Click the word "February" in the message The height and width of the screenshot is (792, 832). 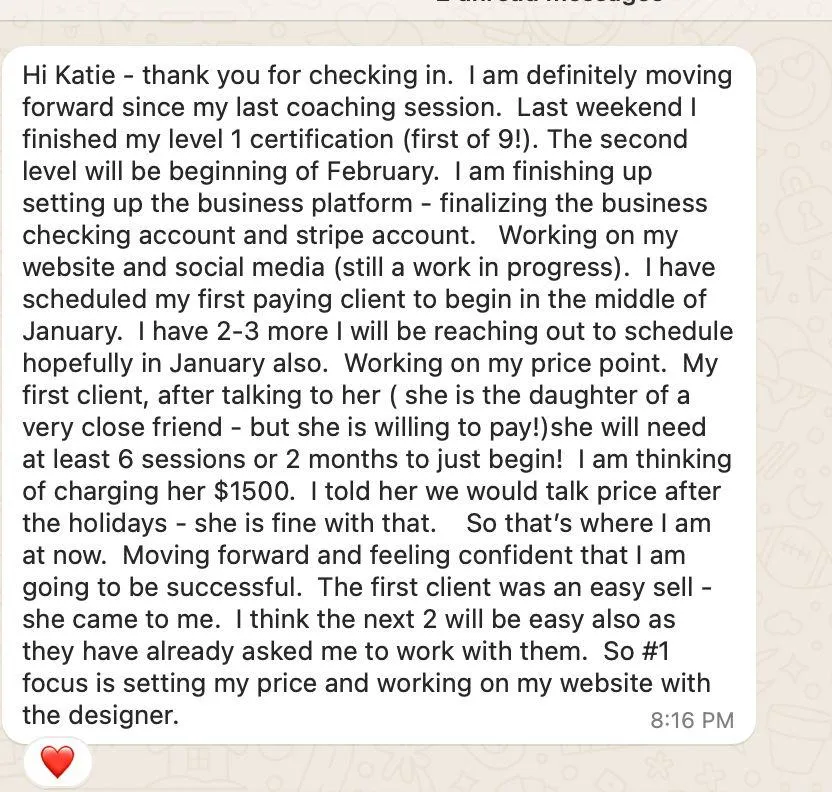382,171
